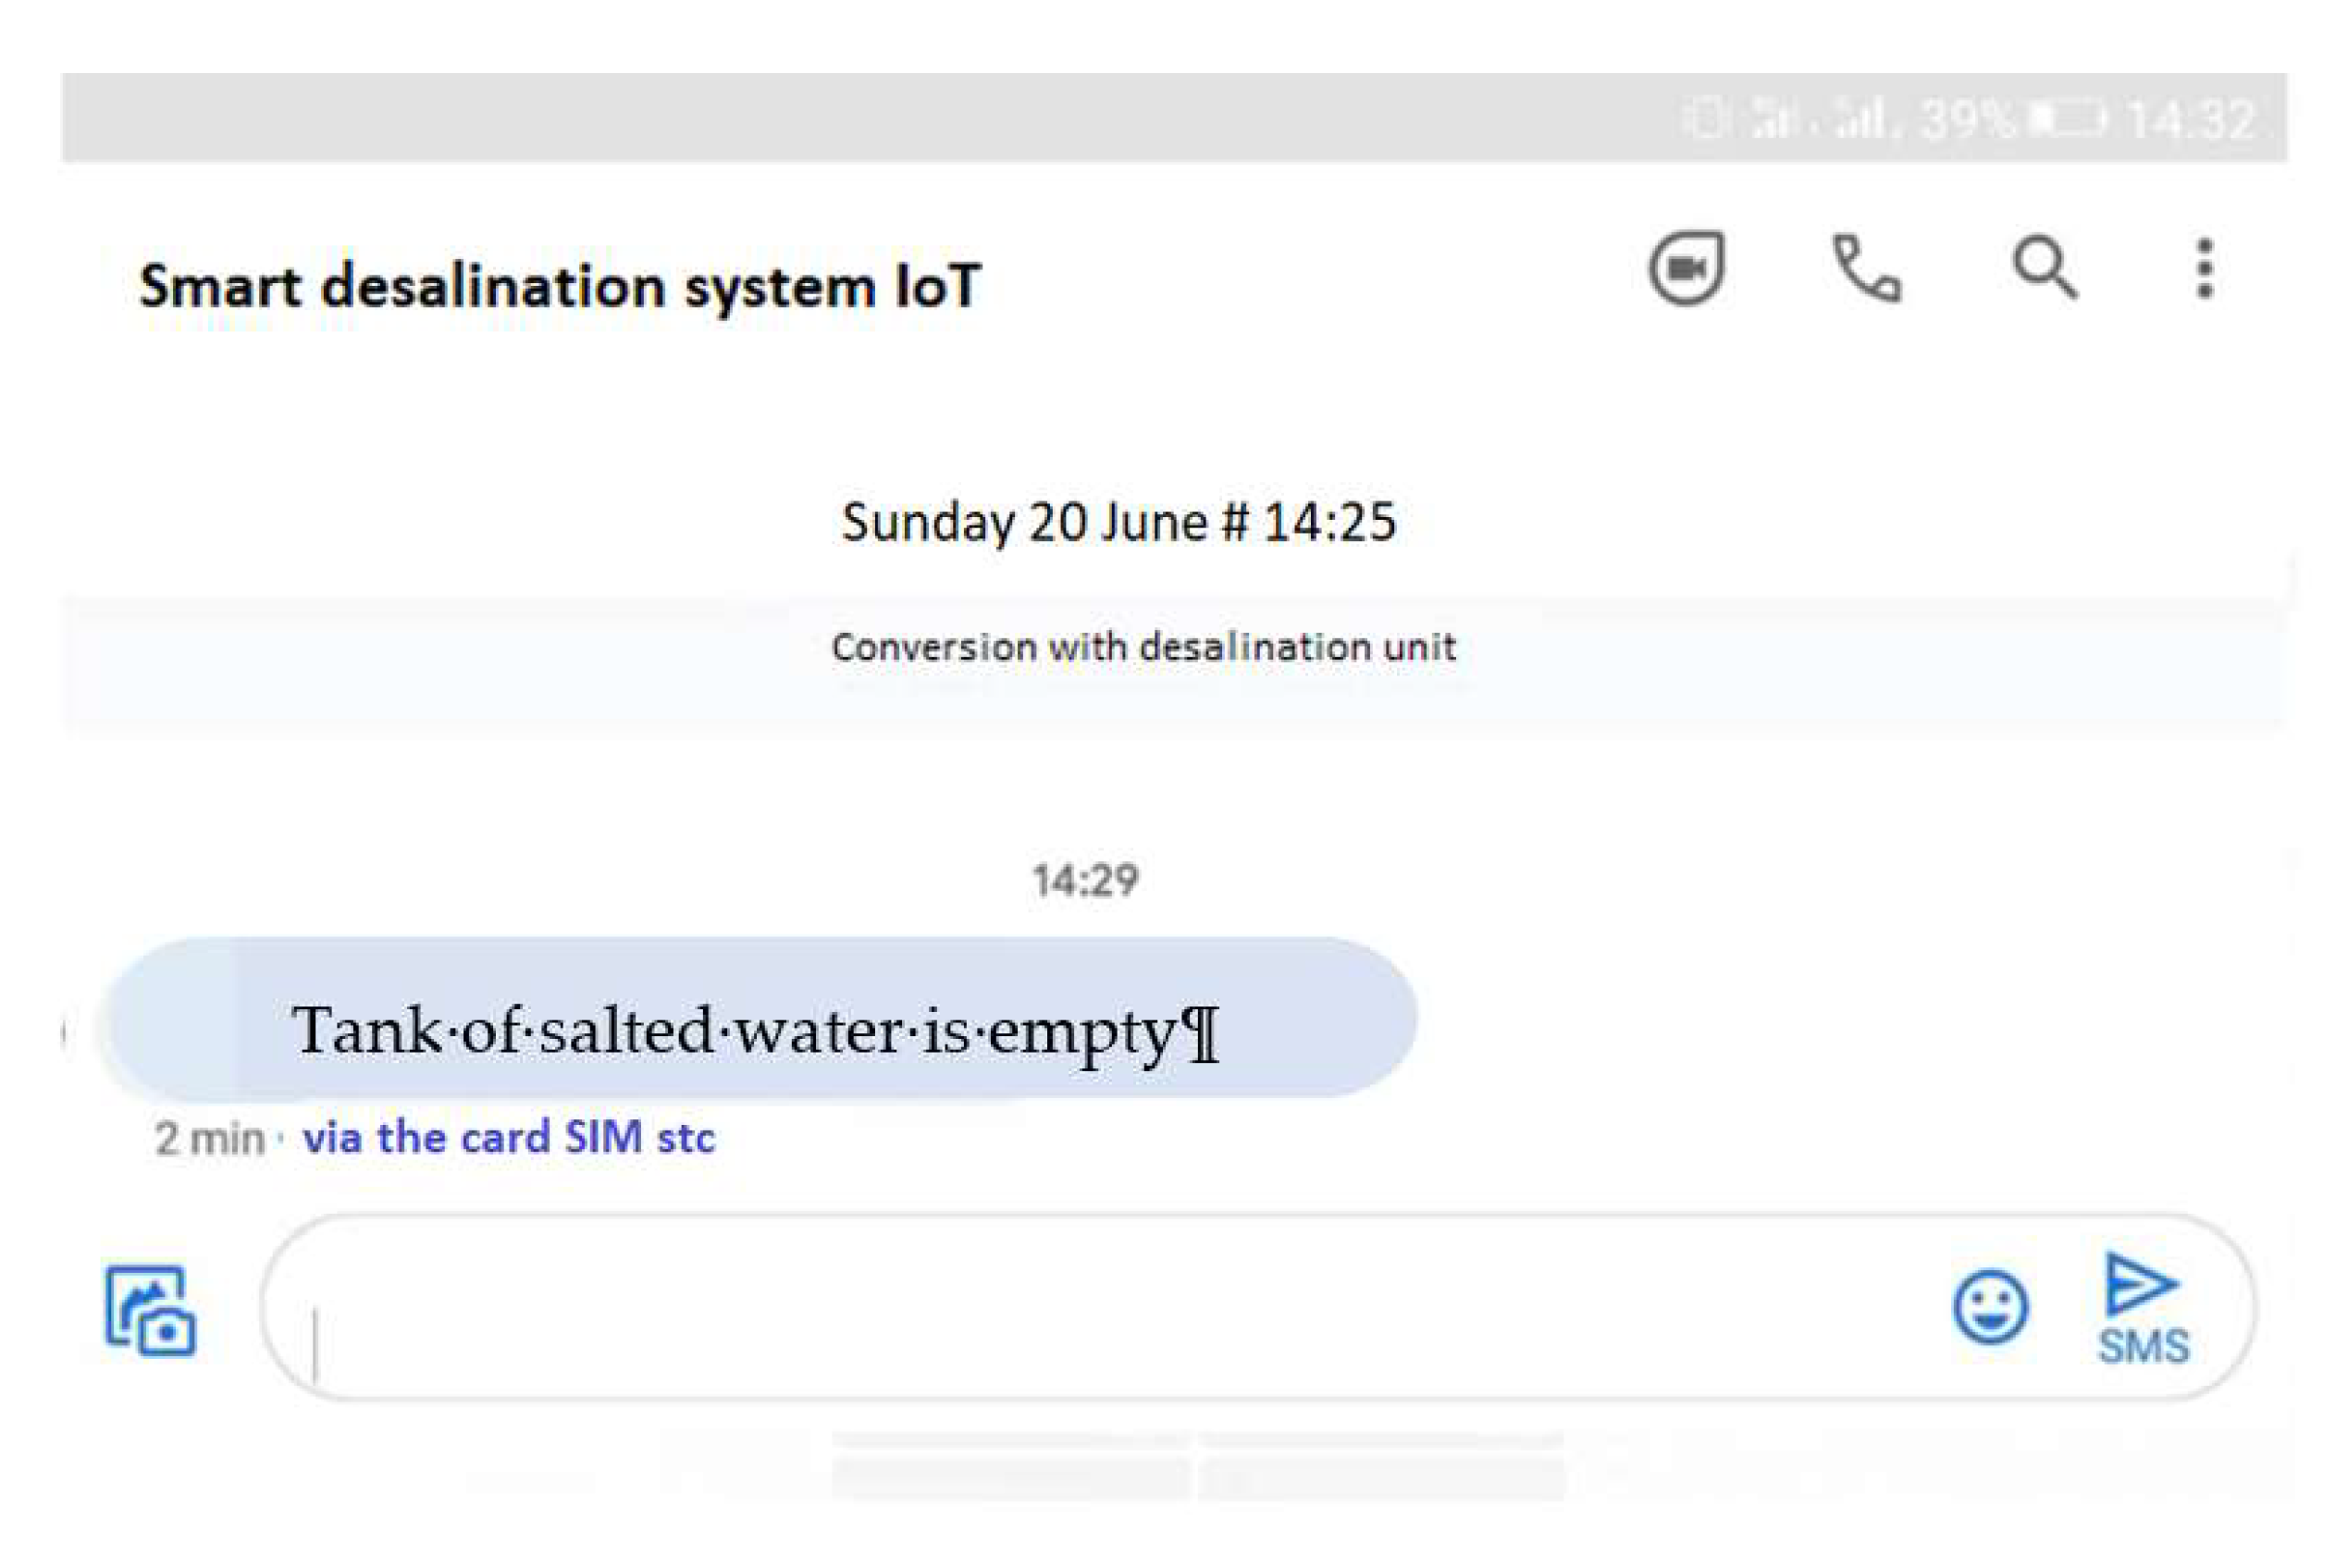The height and width of the screenshot is (1568, 2348).
Task: Focus the message text input field
Action: (1100, 1308)
